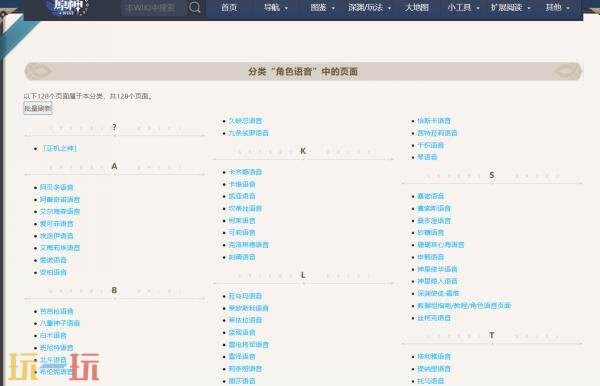
Task: Open the 「正机之神」 link
Action: click(x=60, y=148)
